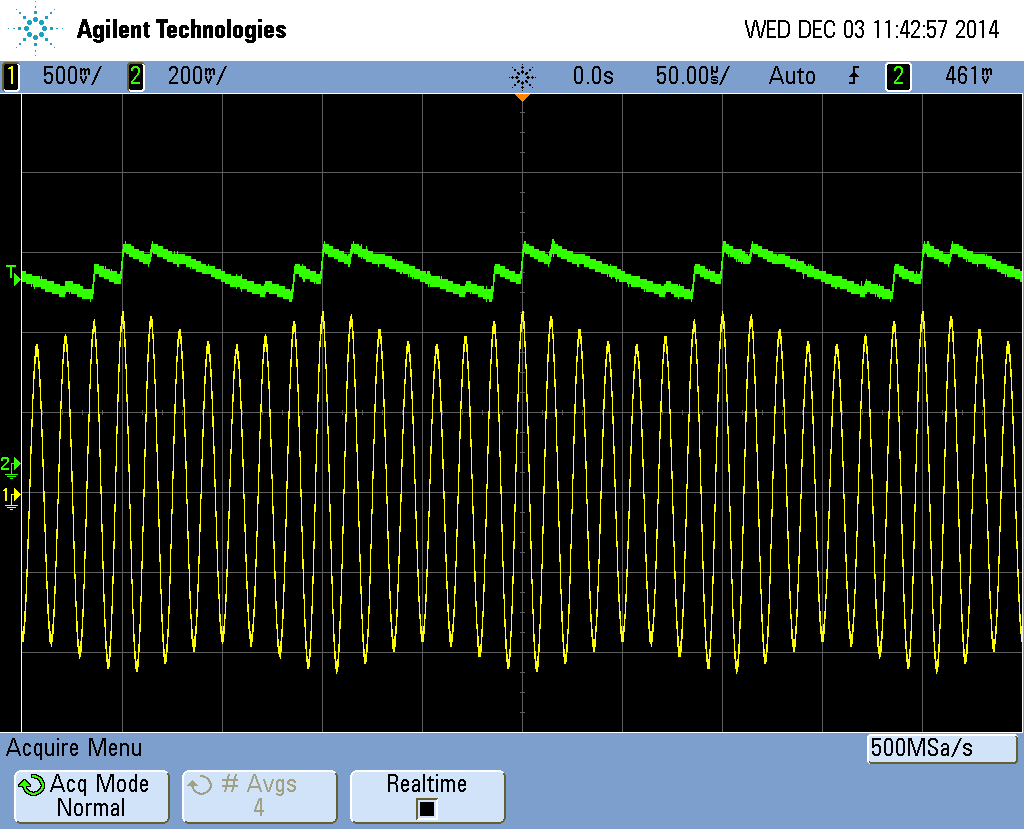Click the Agilent Technologies starburst logo
This screenshot has width=1024, height=829.
38,29
